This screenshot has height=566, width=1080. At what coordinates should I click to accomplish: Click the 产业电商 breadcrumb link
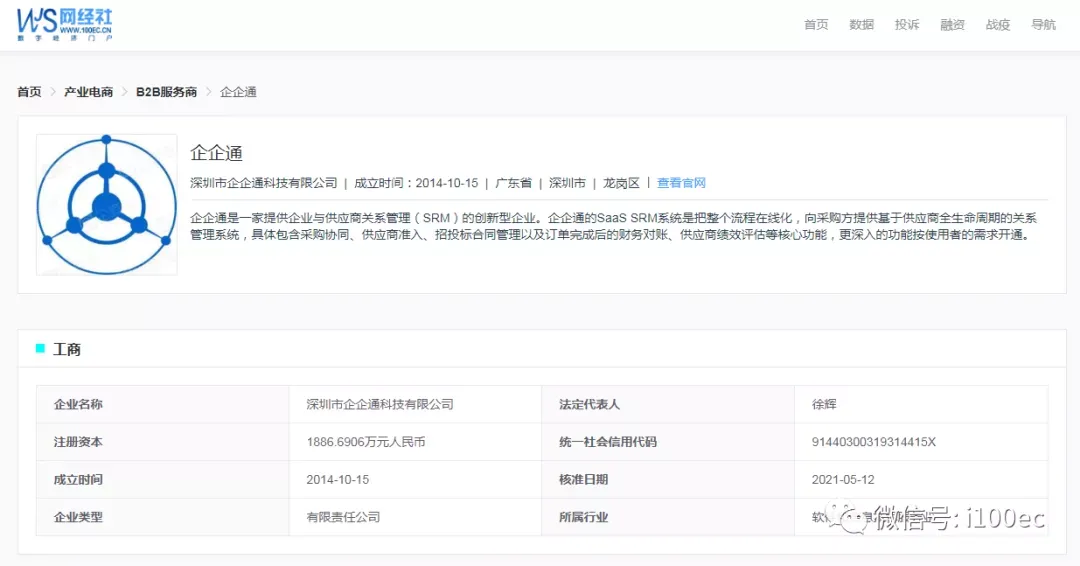point(88,92)
